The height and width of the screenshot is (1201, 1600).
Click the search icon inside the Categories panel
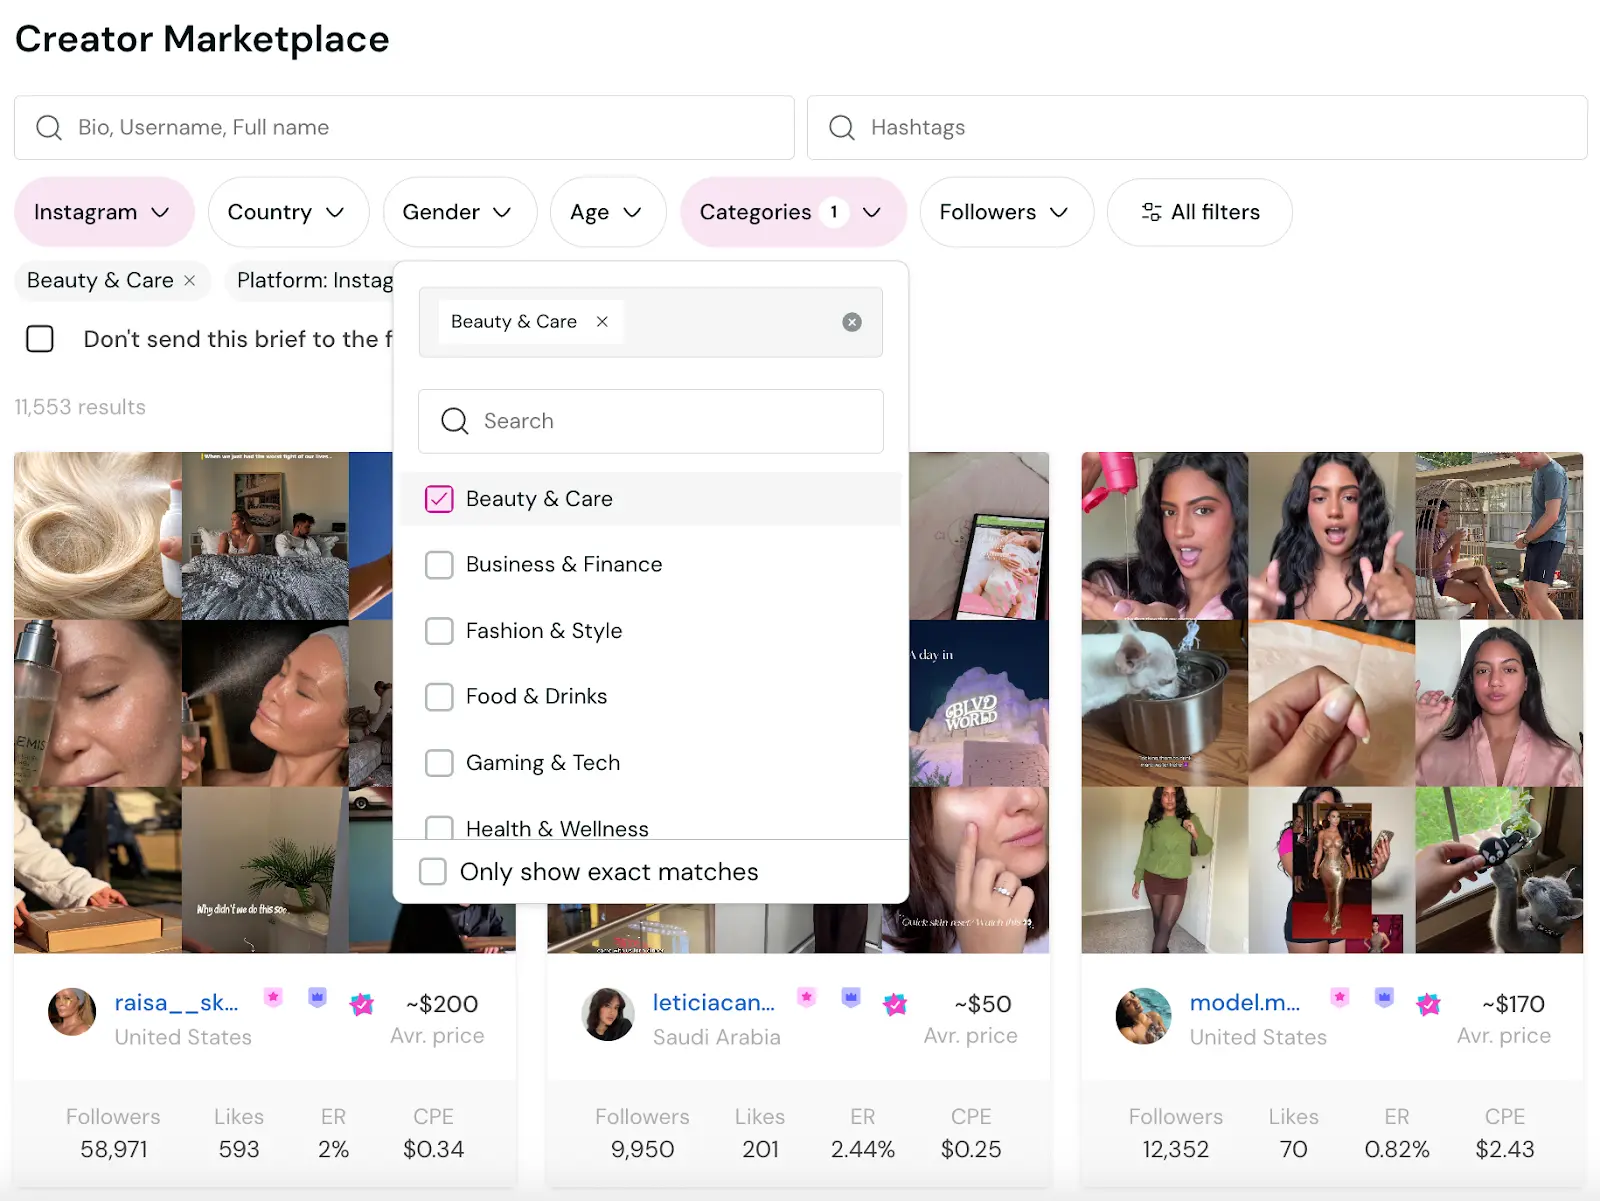[453, 421]
